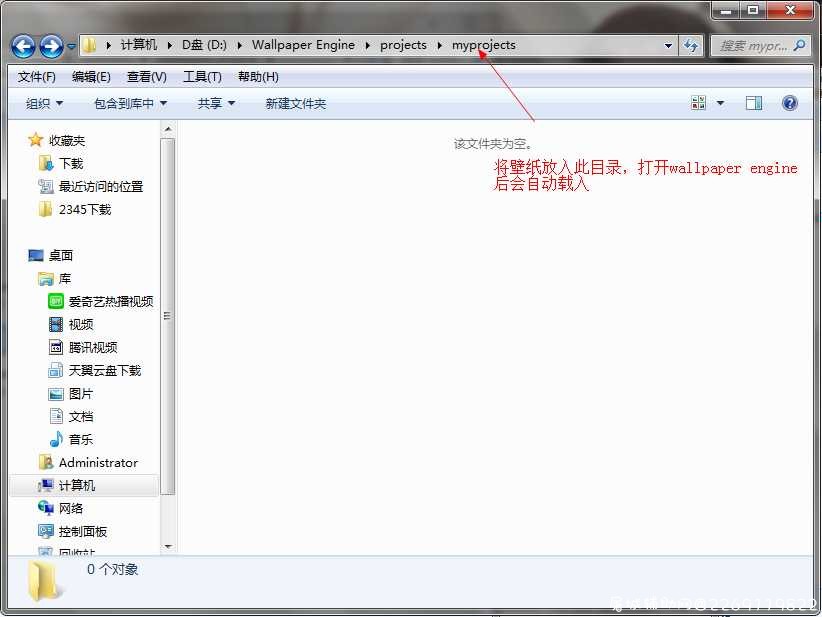
Task: Open 查看(V) menu
Action: coord(147,77)
